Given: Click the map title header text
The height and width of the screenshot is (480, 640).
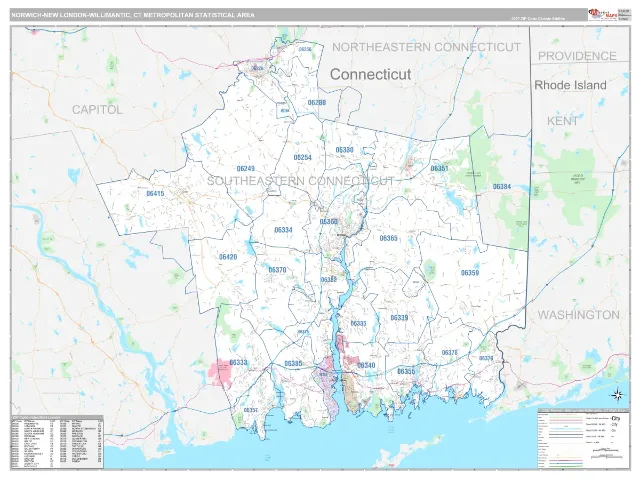Looking at the screenshot, I should pos(133,15).
